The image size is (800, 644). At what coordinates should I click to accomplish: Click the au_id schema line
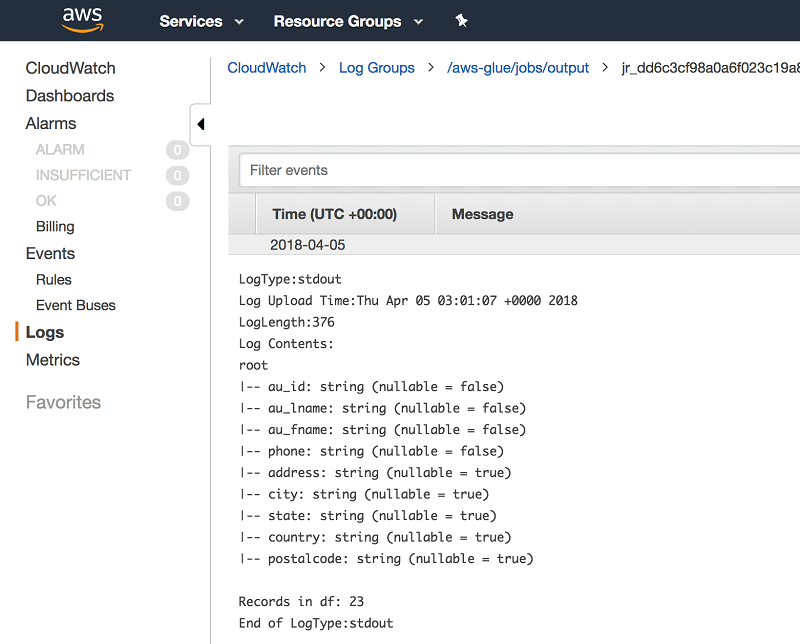click(371, 387)
